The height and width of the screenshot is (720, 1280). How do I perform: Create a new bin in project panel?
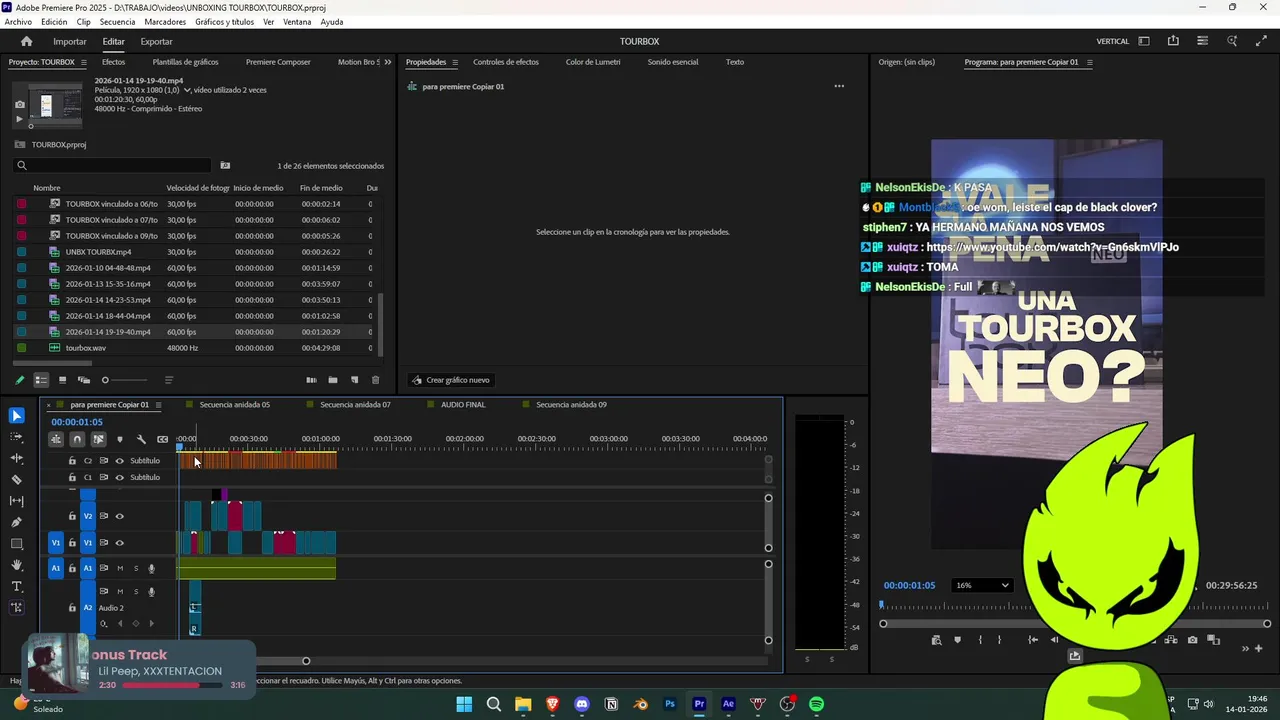click(x=333, y=380)
